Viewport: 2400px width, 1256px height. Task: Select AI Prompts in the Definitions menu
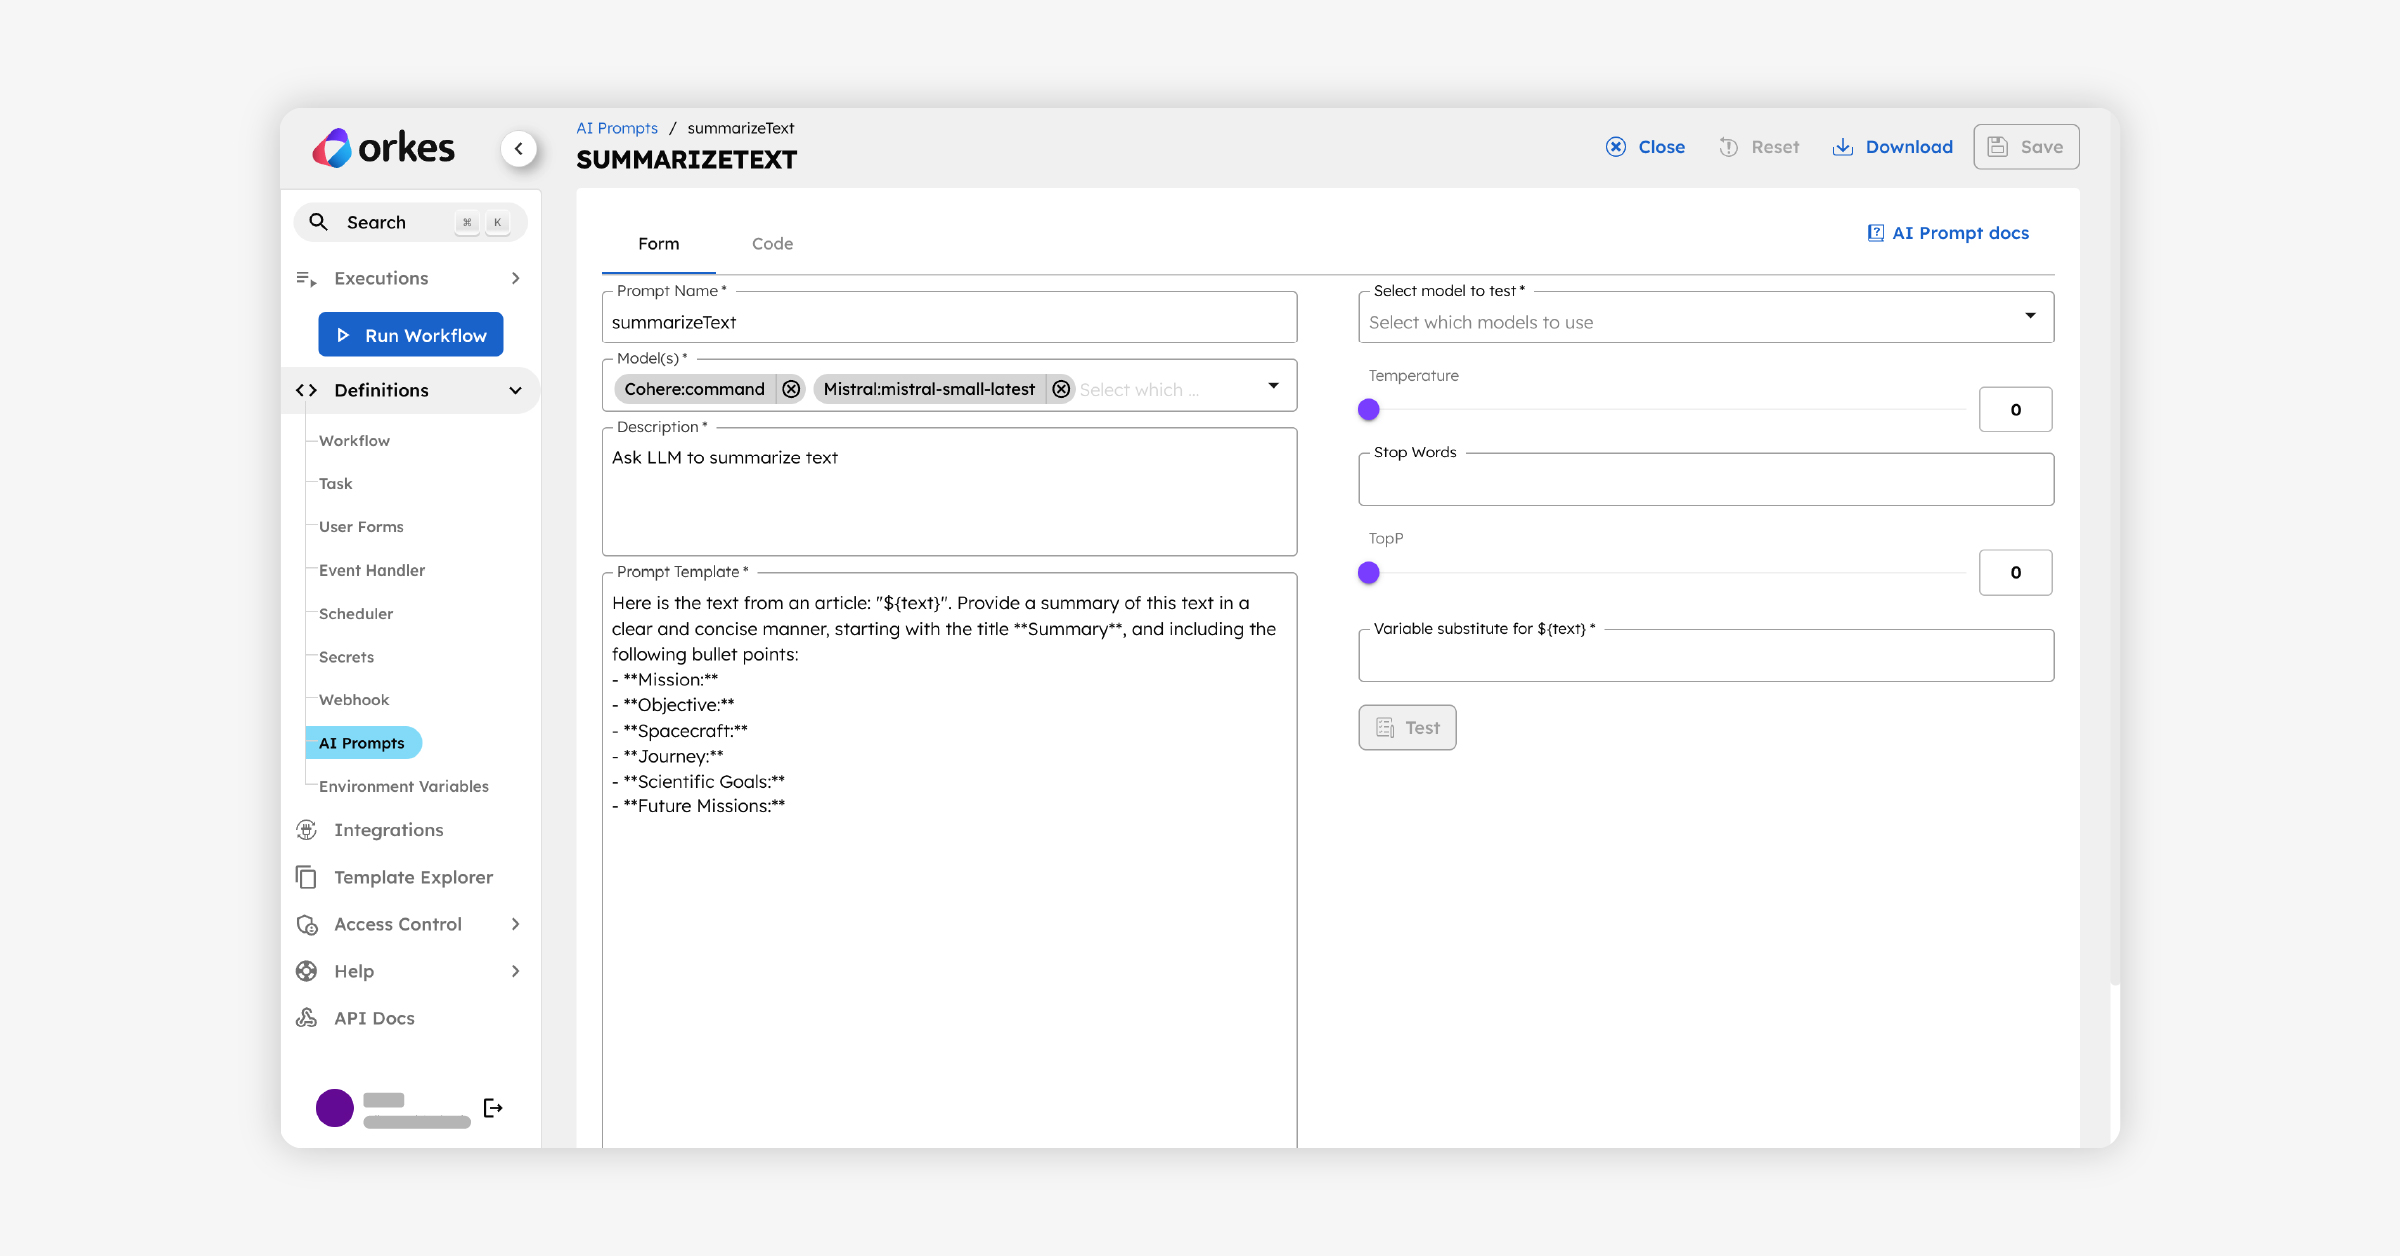tap(363, 743)
